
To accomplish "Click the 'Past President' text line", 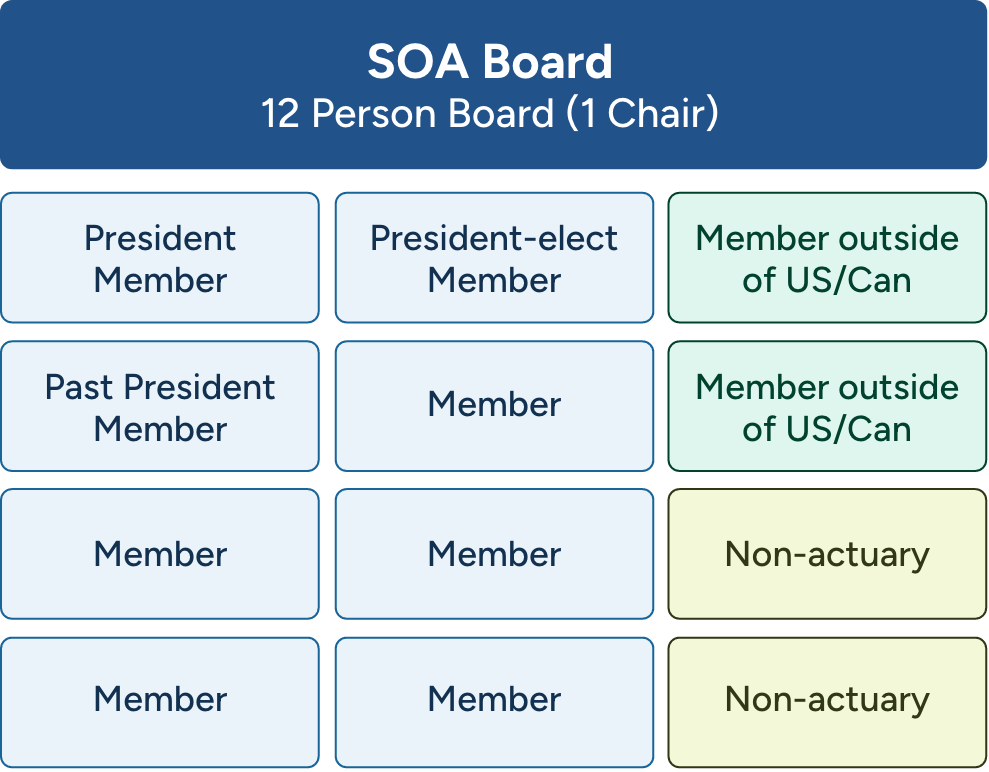I will (x=160, y=387).
